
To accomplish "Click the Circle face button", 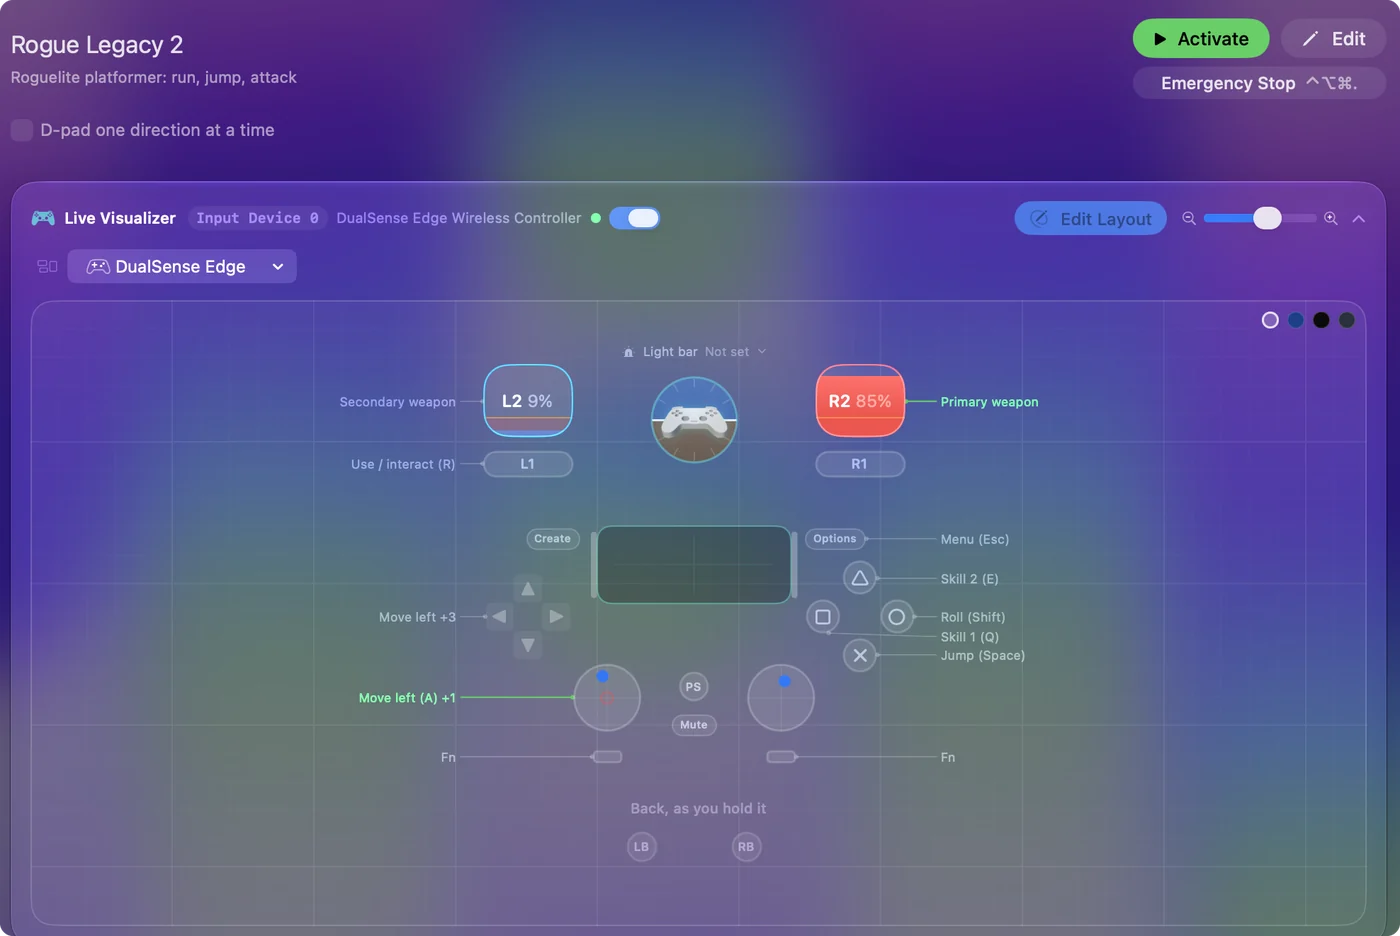I will (897, 617).
